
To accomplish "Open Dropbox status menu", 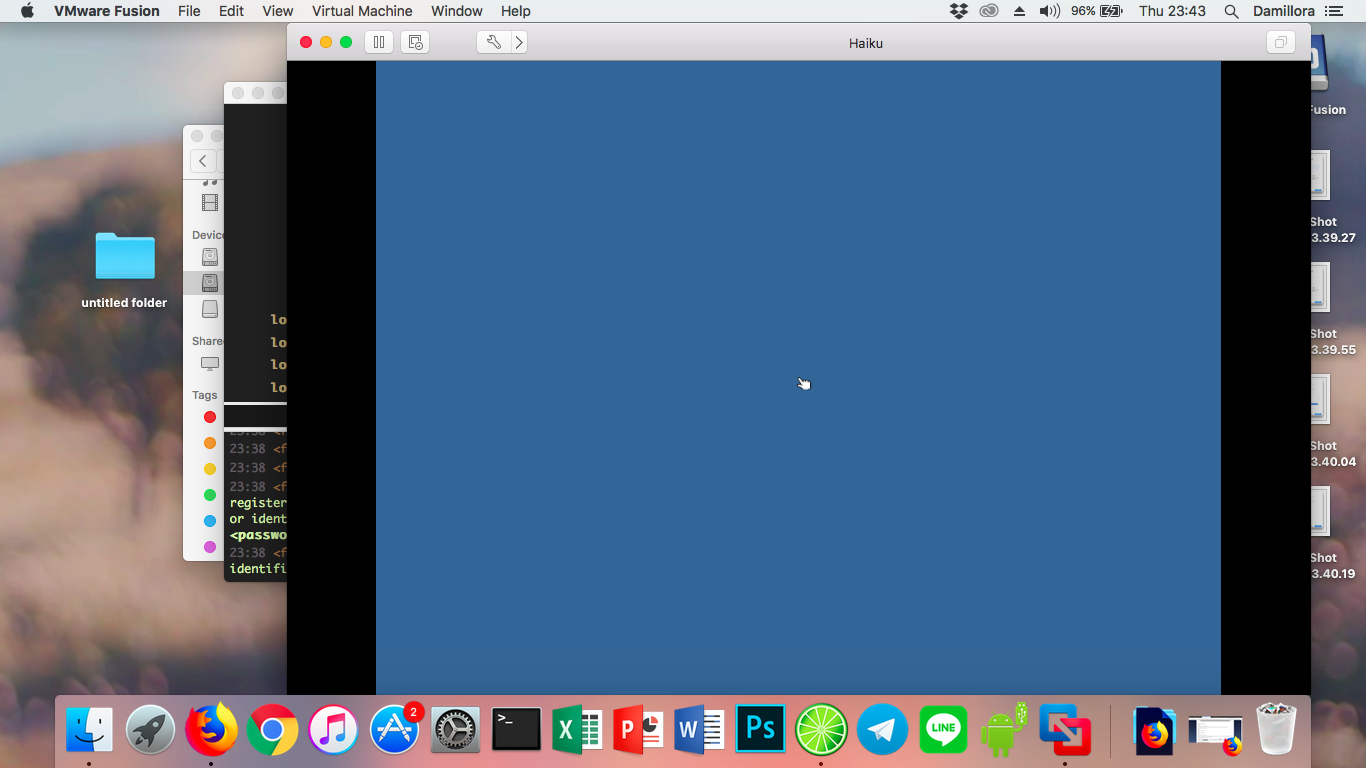I will tap(959, 11).
